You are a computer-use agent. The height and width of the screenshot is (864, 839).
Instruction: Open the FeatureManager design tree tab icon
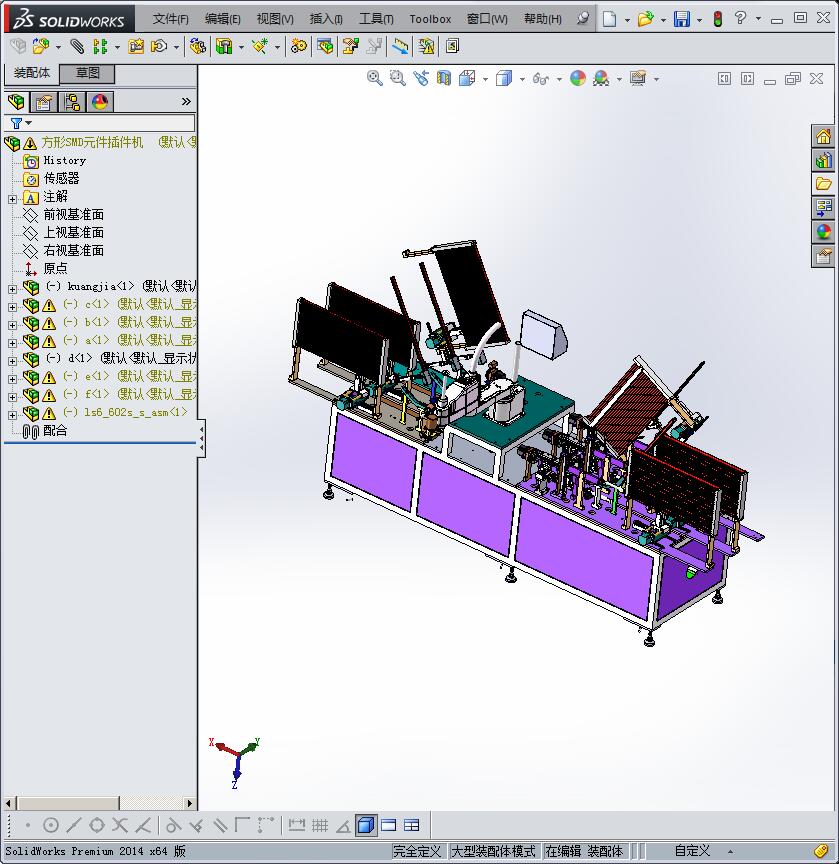coord(17,102)
